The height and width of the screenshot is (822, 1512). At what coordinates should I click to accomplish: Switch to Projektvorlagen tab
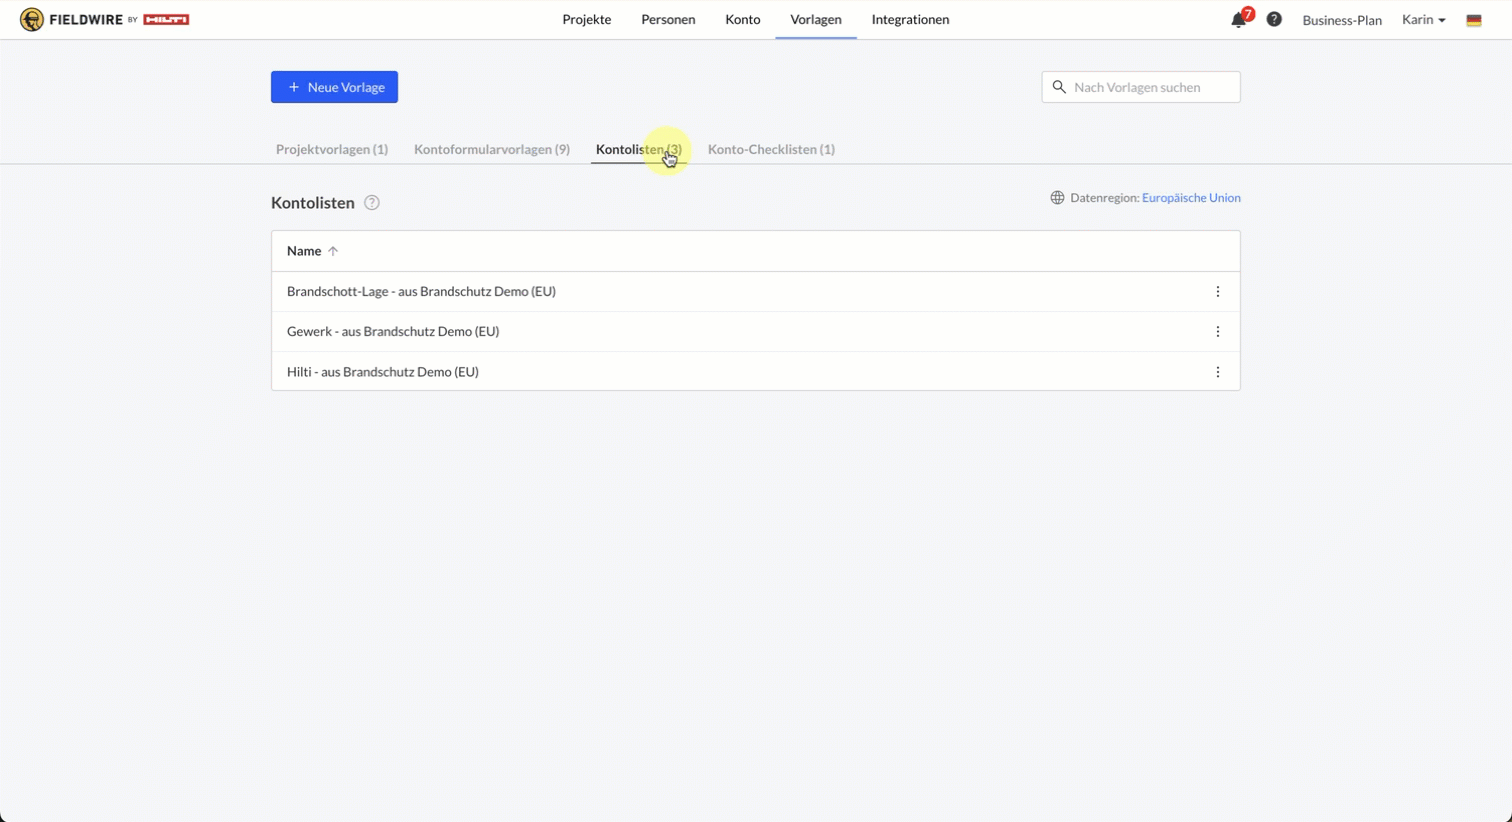point(331,150)
